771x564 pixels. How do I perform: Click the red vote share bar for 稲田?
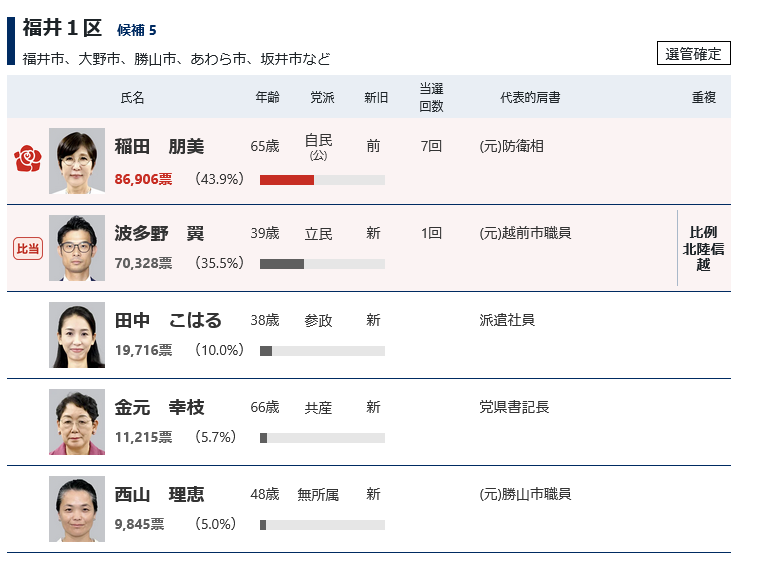point(287,180)
